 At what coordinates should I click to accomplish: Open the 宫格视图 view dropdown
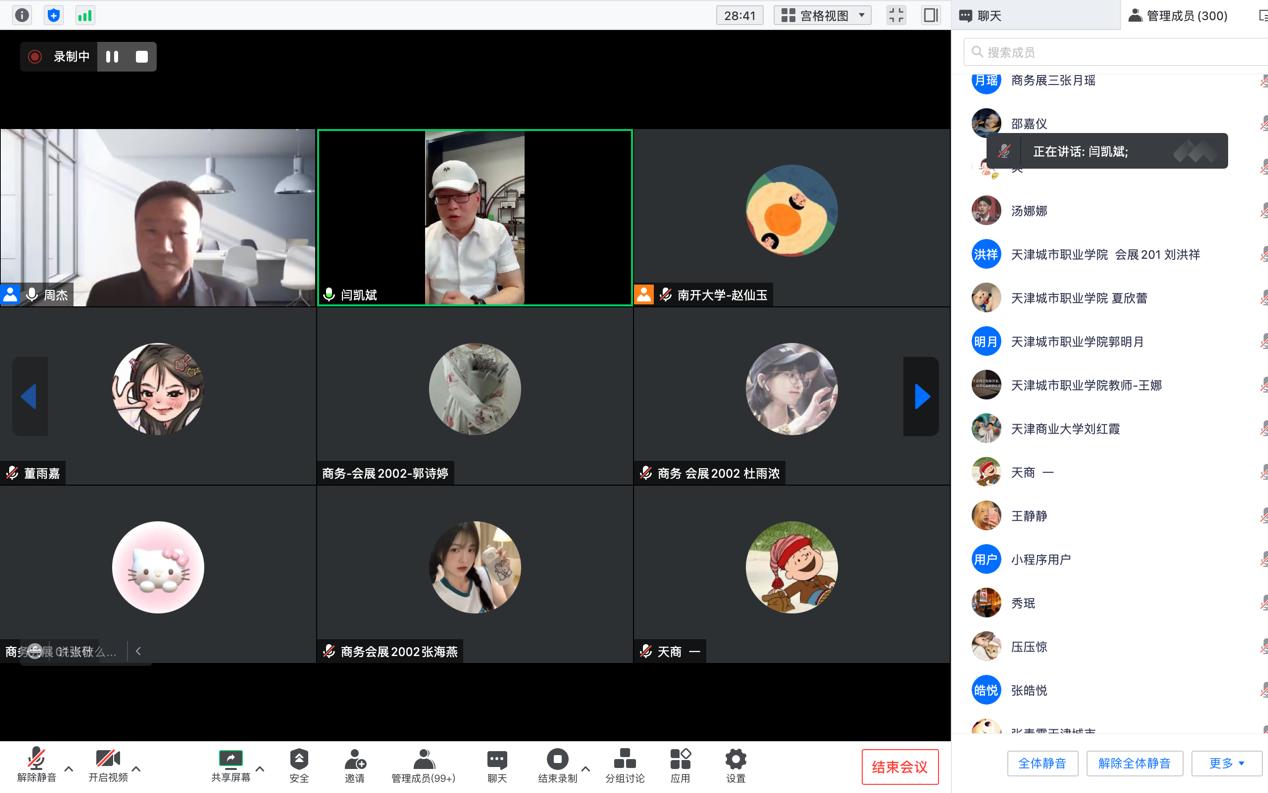(823, 15)
